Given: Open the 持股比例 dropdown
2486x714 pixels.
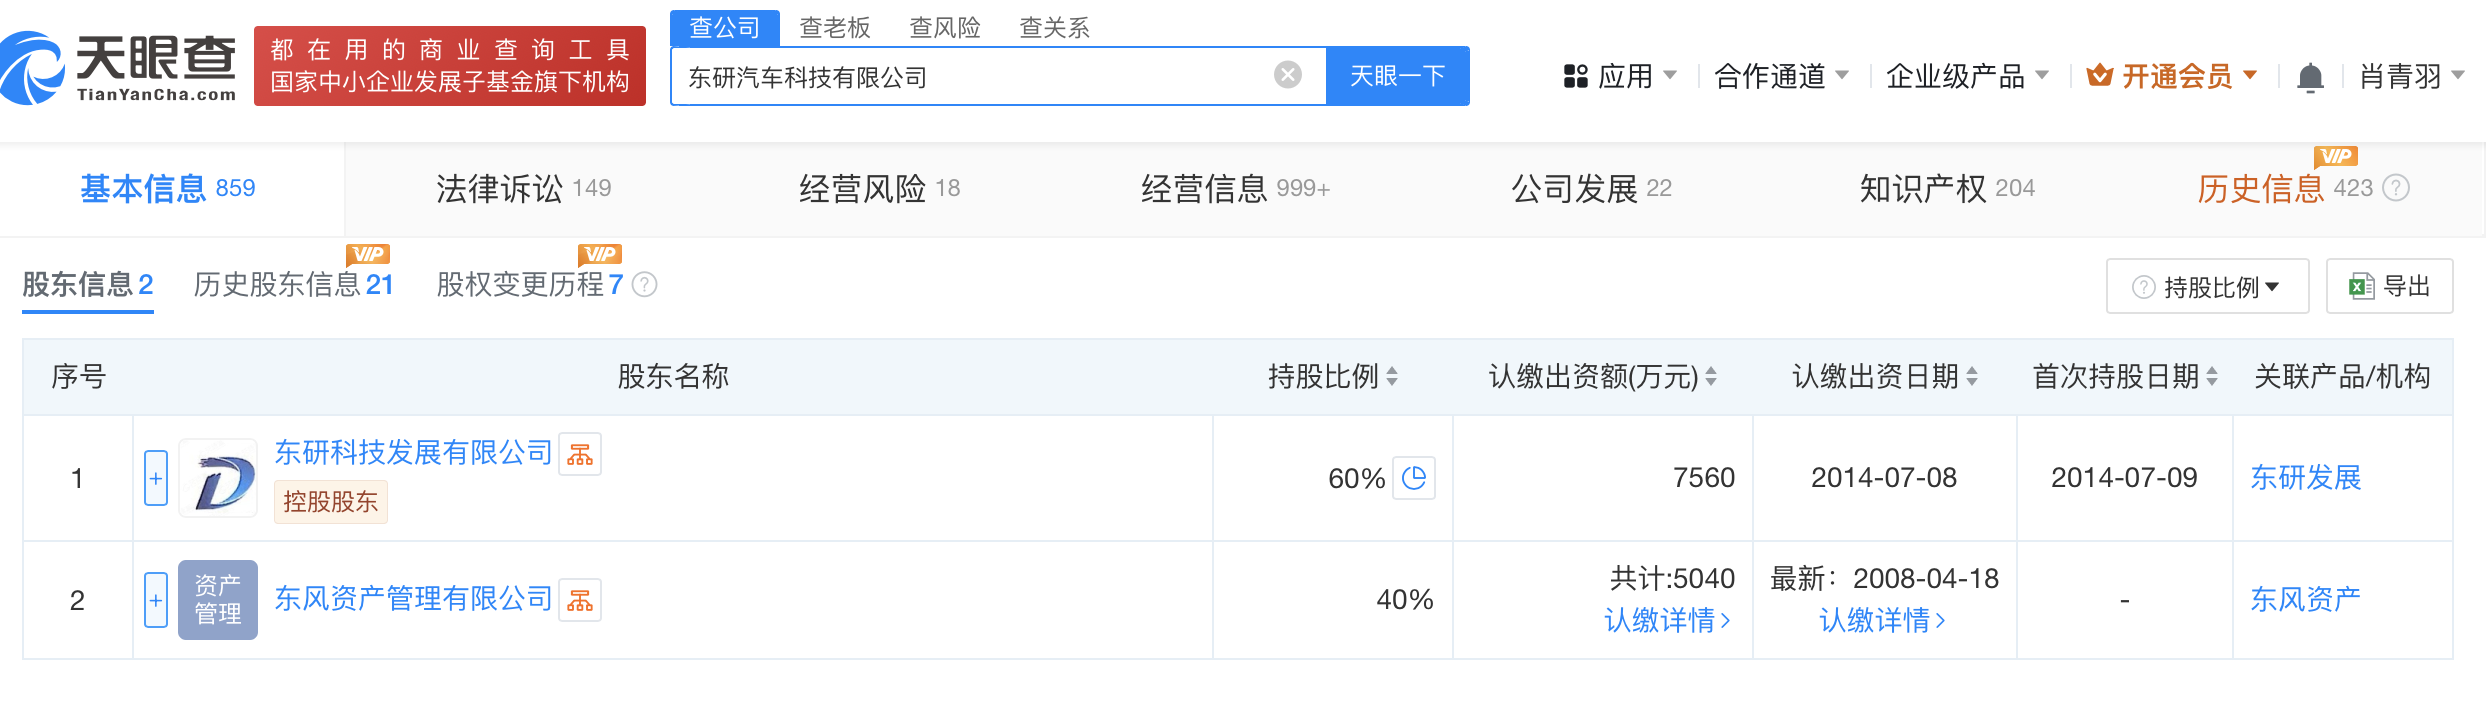Looking at the screenshot, I should click(x=2207, y=287).
